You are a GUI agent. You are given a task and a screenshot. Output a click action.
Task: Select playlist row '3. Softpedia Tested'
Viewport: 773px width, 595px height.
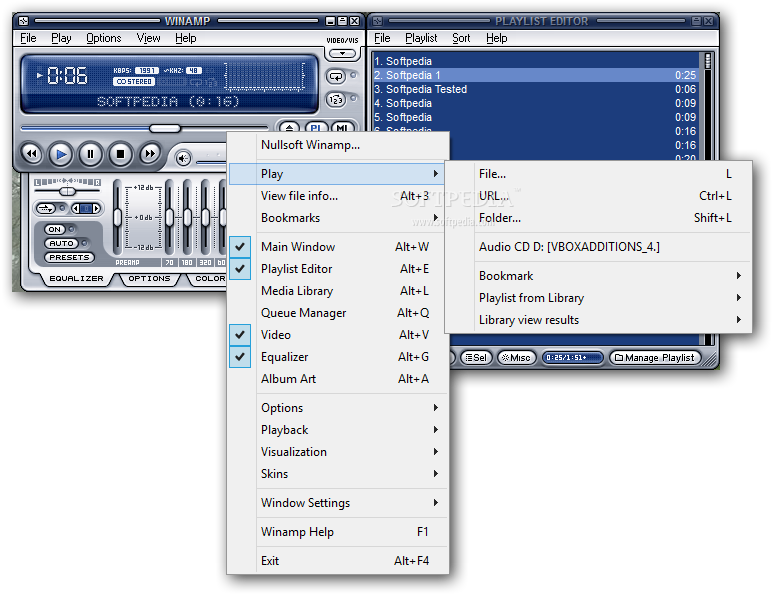[x=535, y=89]
